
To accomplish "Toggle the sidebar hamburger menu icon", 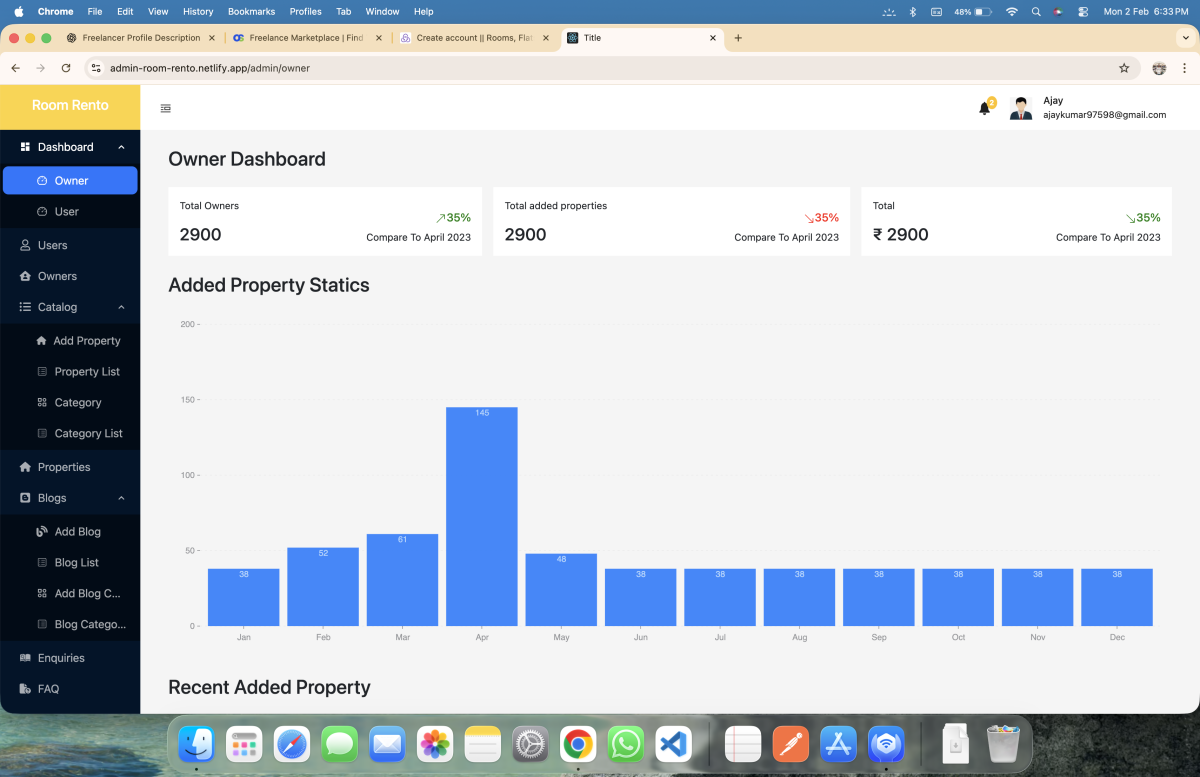I will 166,108.
